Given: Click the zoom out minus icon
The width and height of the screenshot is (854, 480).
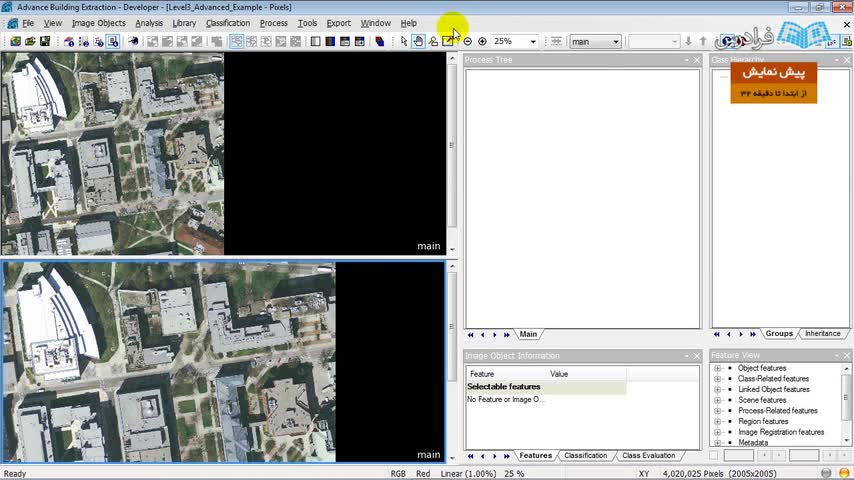Looking at the screenshot, I should click(467, 41).
